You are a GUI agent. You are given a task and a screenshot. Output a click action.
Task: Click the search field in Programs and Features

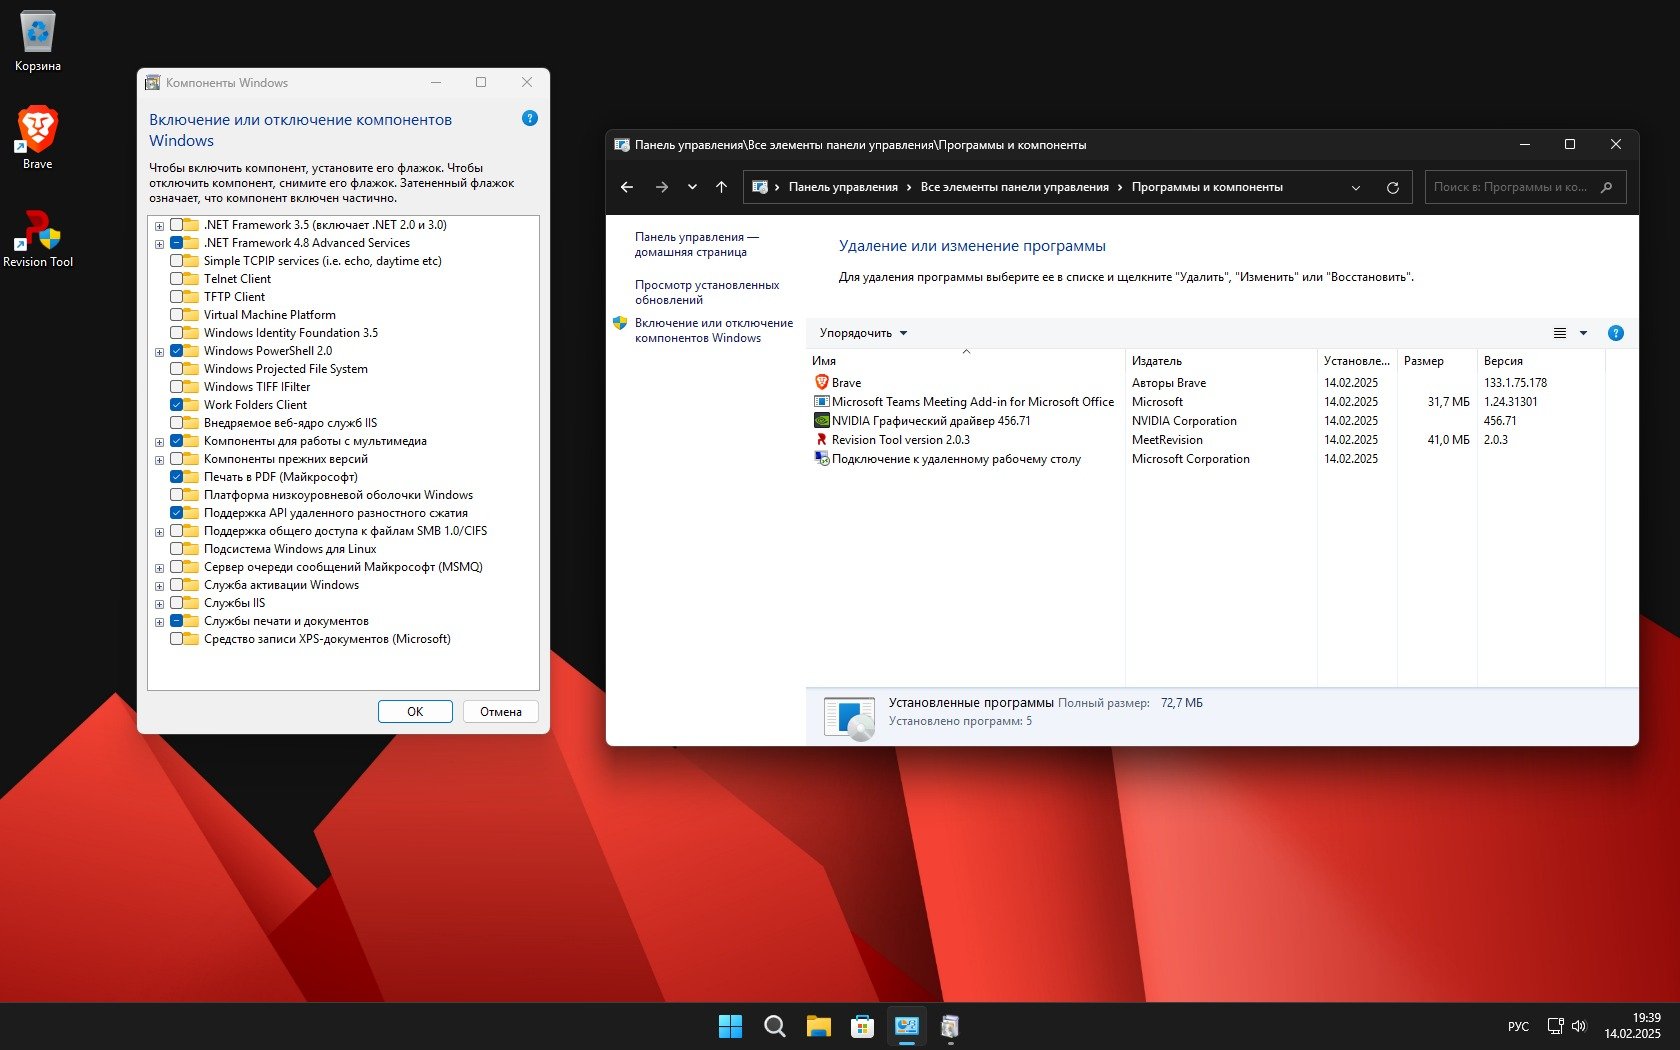pyautogui.click(x=1510, y=187)
